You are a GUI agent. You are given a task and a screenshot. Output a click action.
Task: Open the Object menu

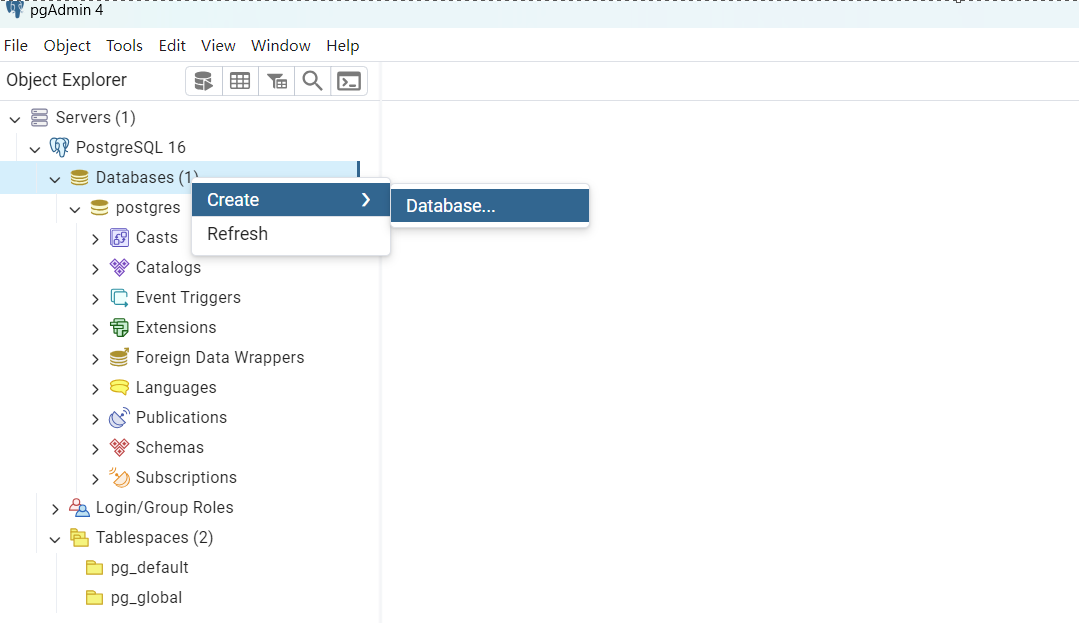pyautogui.click(x=66, y=45)
